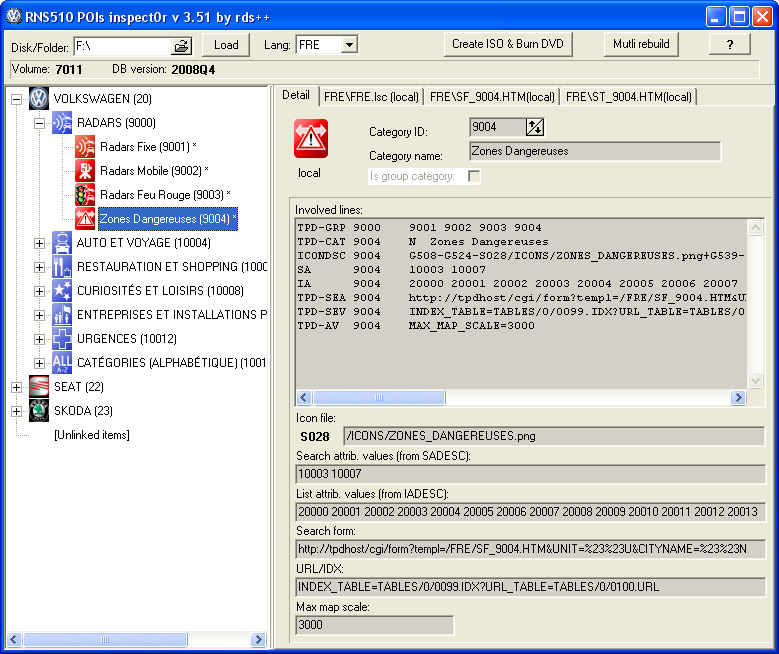Click the Urgences category icon
This screenshot has height=654, width=779.
pos(62,339)
